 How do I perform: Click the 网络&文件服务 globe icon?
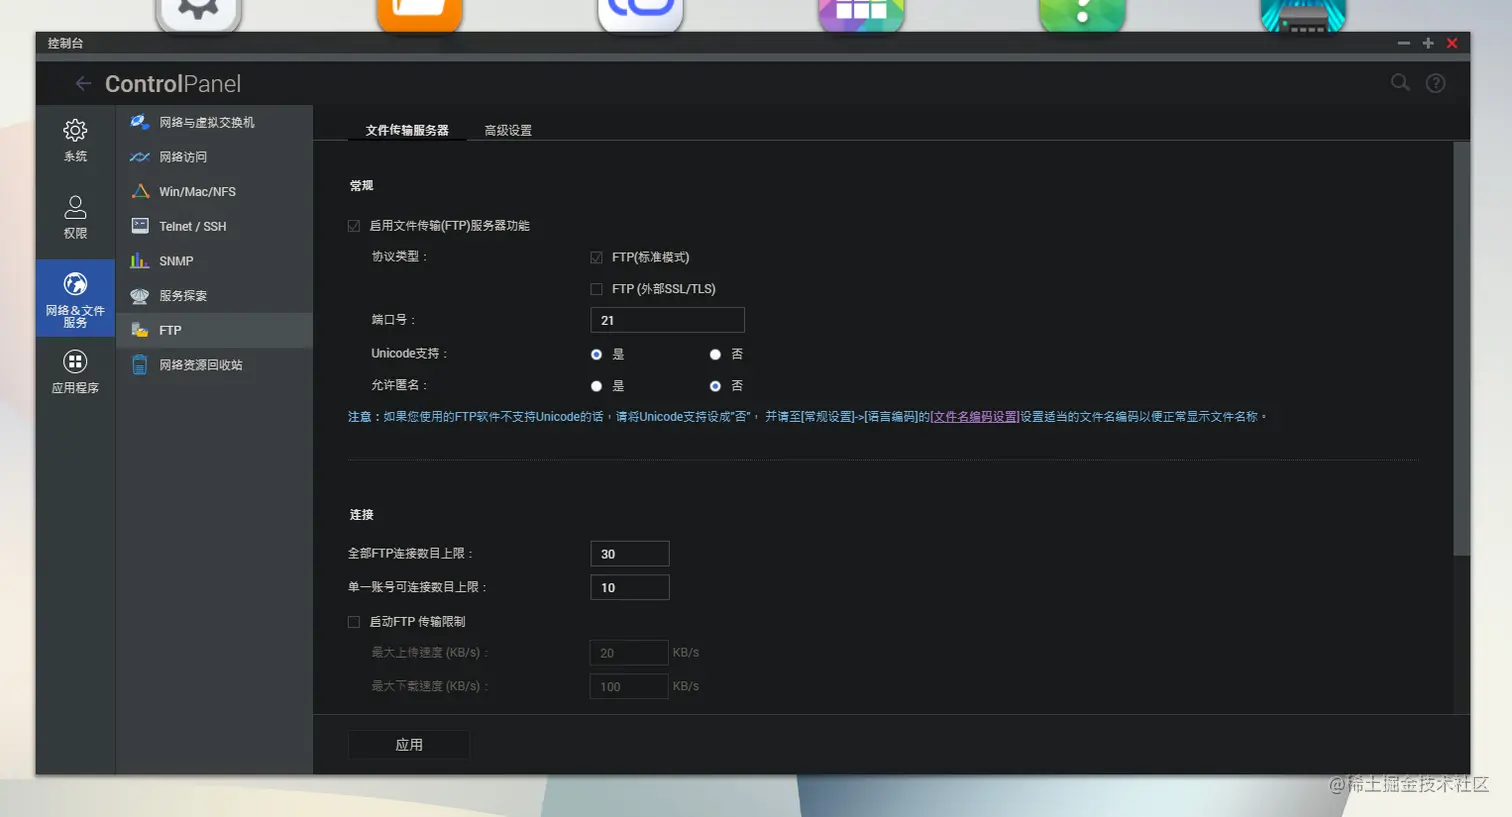click(75, 283)
